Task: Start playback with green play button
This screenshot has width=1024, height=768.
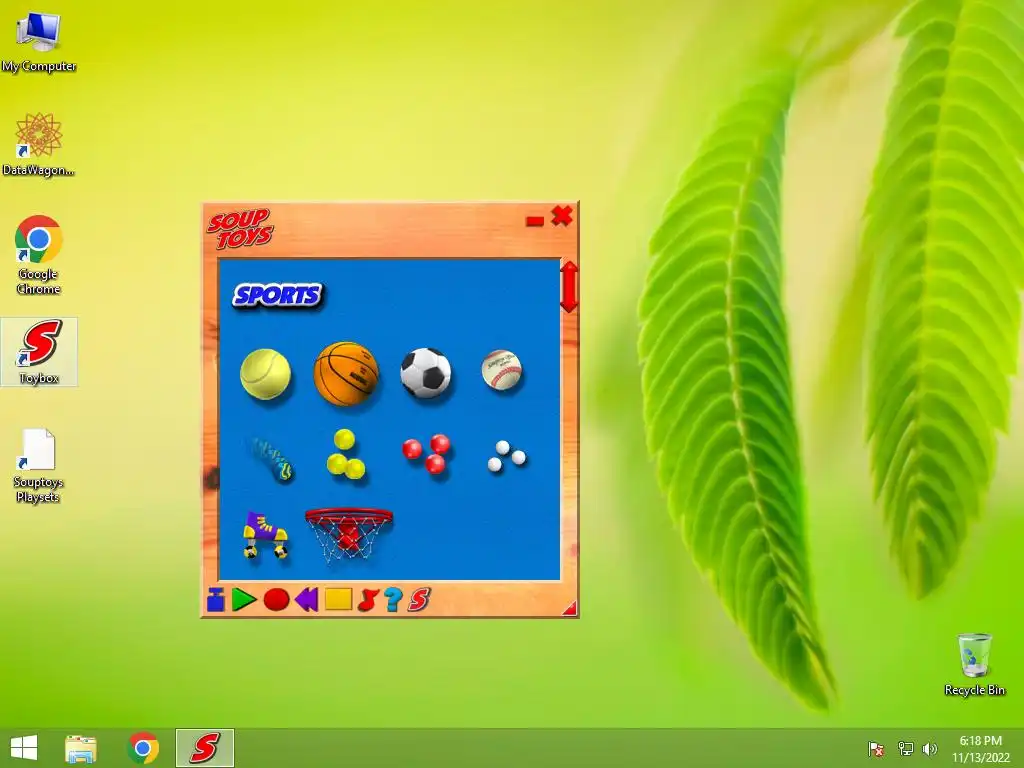Action: click(x=244, y=600)
